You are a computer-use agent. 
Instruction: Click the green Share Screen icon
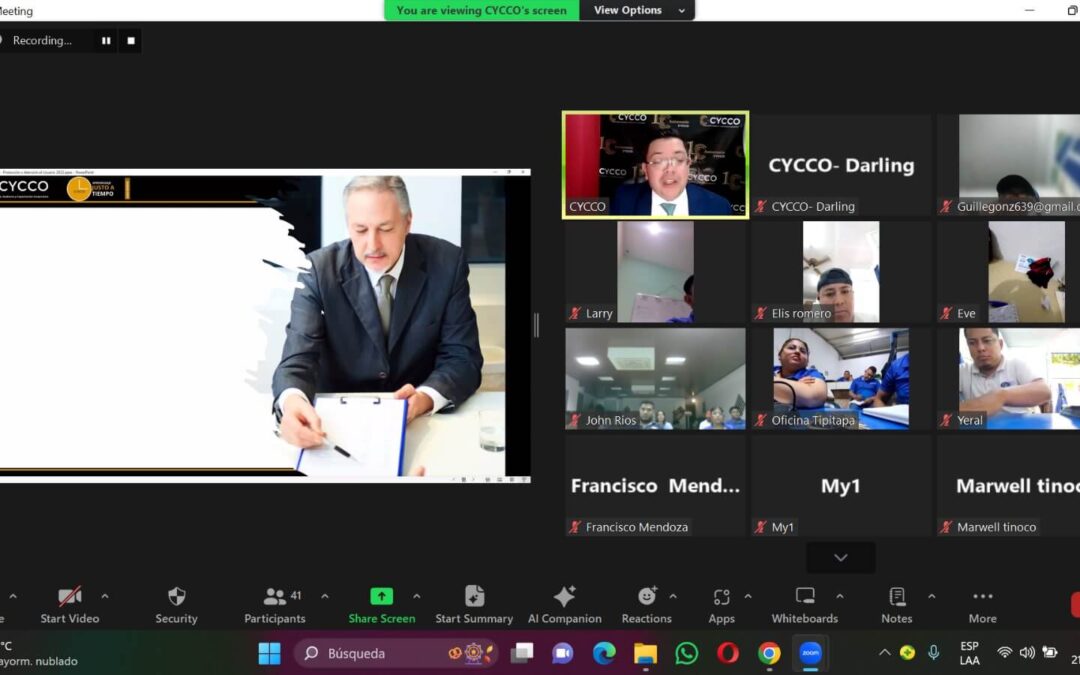(381, 596)
